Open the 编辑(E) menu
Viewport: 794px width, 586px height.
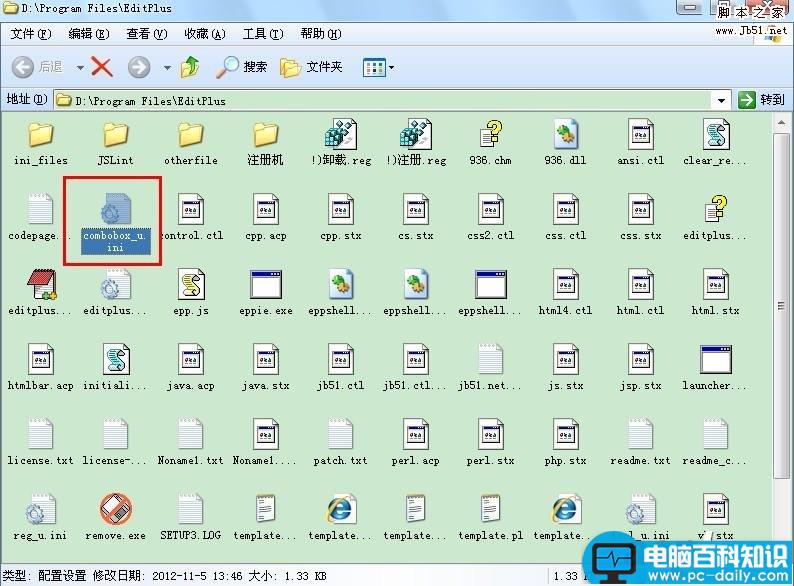89,34
